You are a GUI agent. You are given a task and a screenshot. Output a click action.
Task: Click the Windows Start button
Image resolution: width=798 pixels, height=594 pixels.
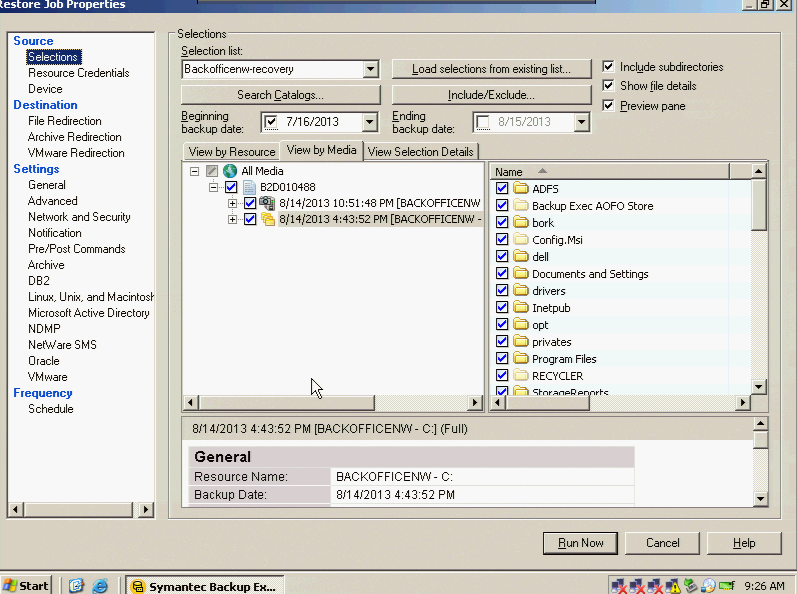[26, 586]
